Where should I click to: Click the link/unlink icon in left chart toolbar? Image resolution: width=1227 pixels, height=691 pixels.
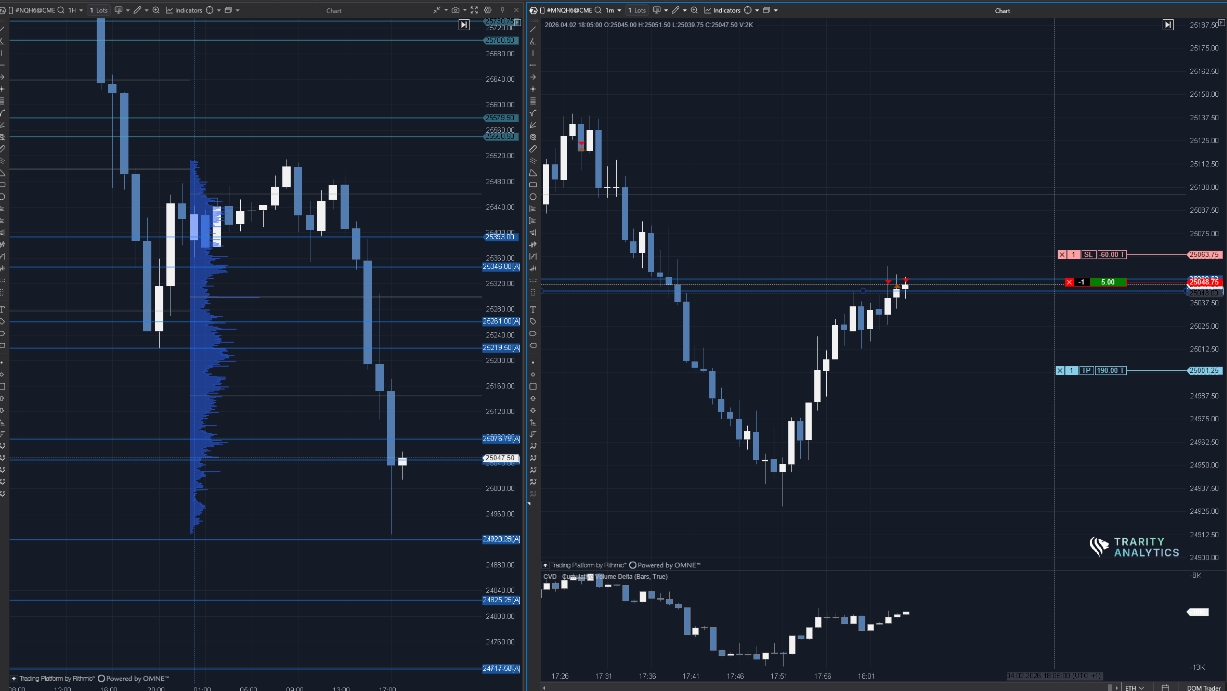coord(437,10)
